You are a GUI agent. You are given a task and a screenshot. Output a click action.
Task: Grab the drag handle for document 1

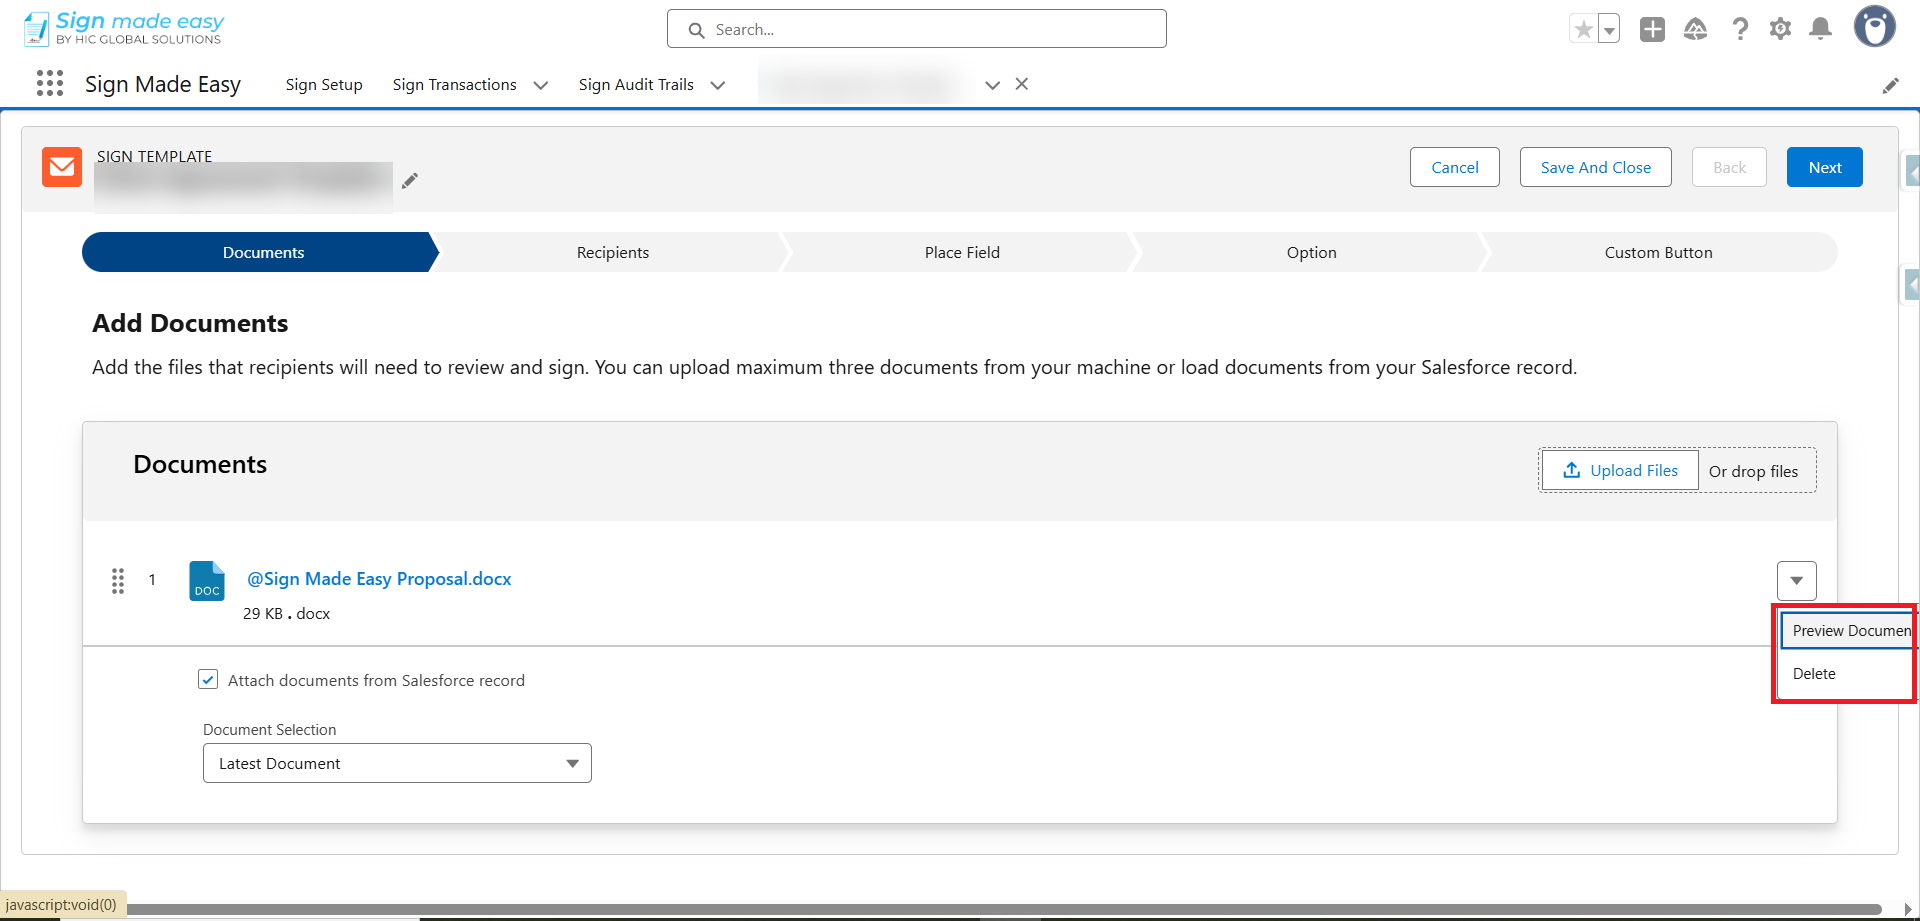pyautogui.click(x=118, y=581)
